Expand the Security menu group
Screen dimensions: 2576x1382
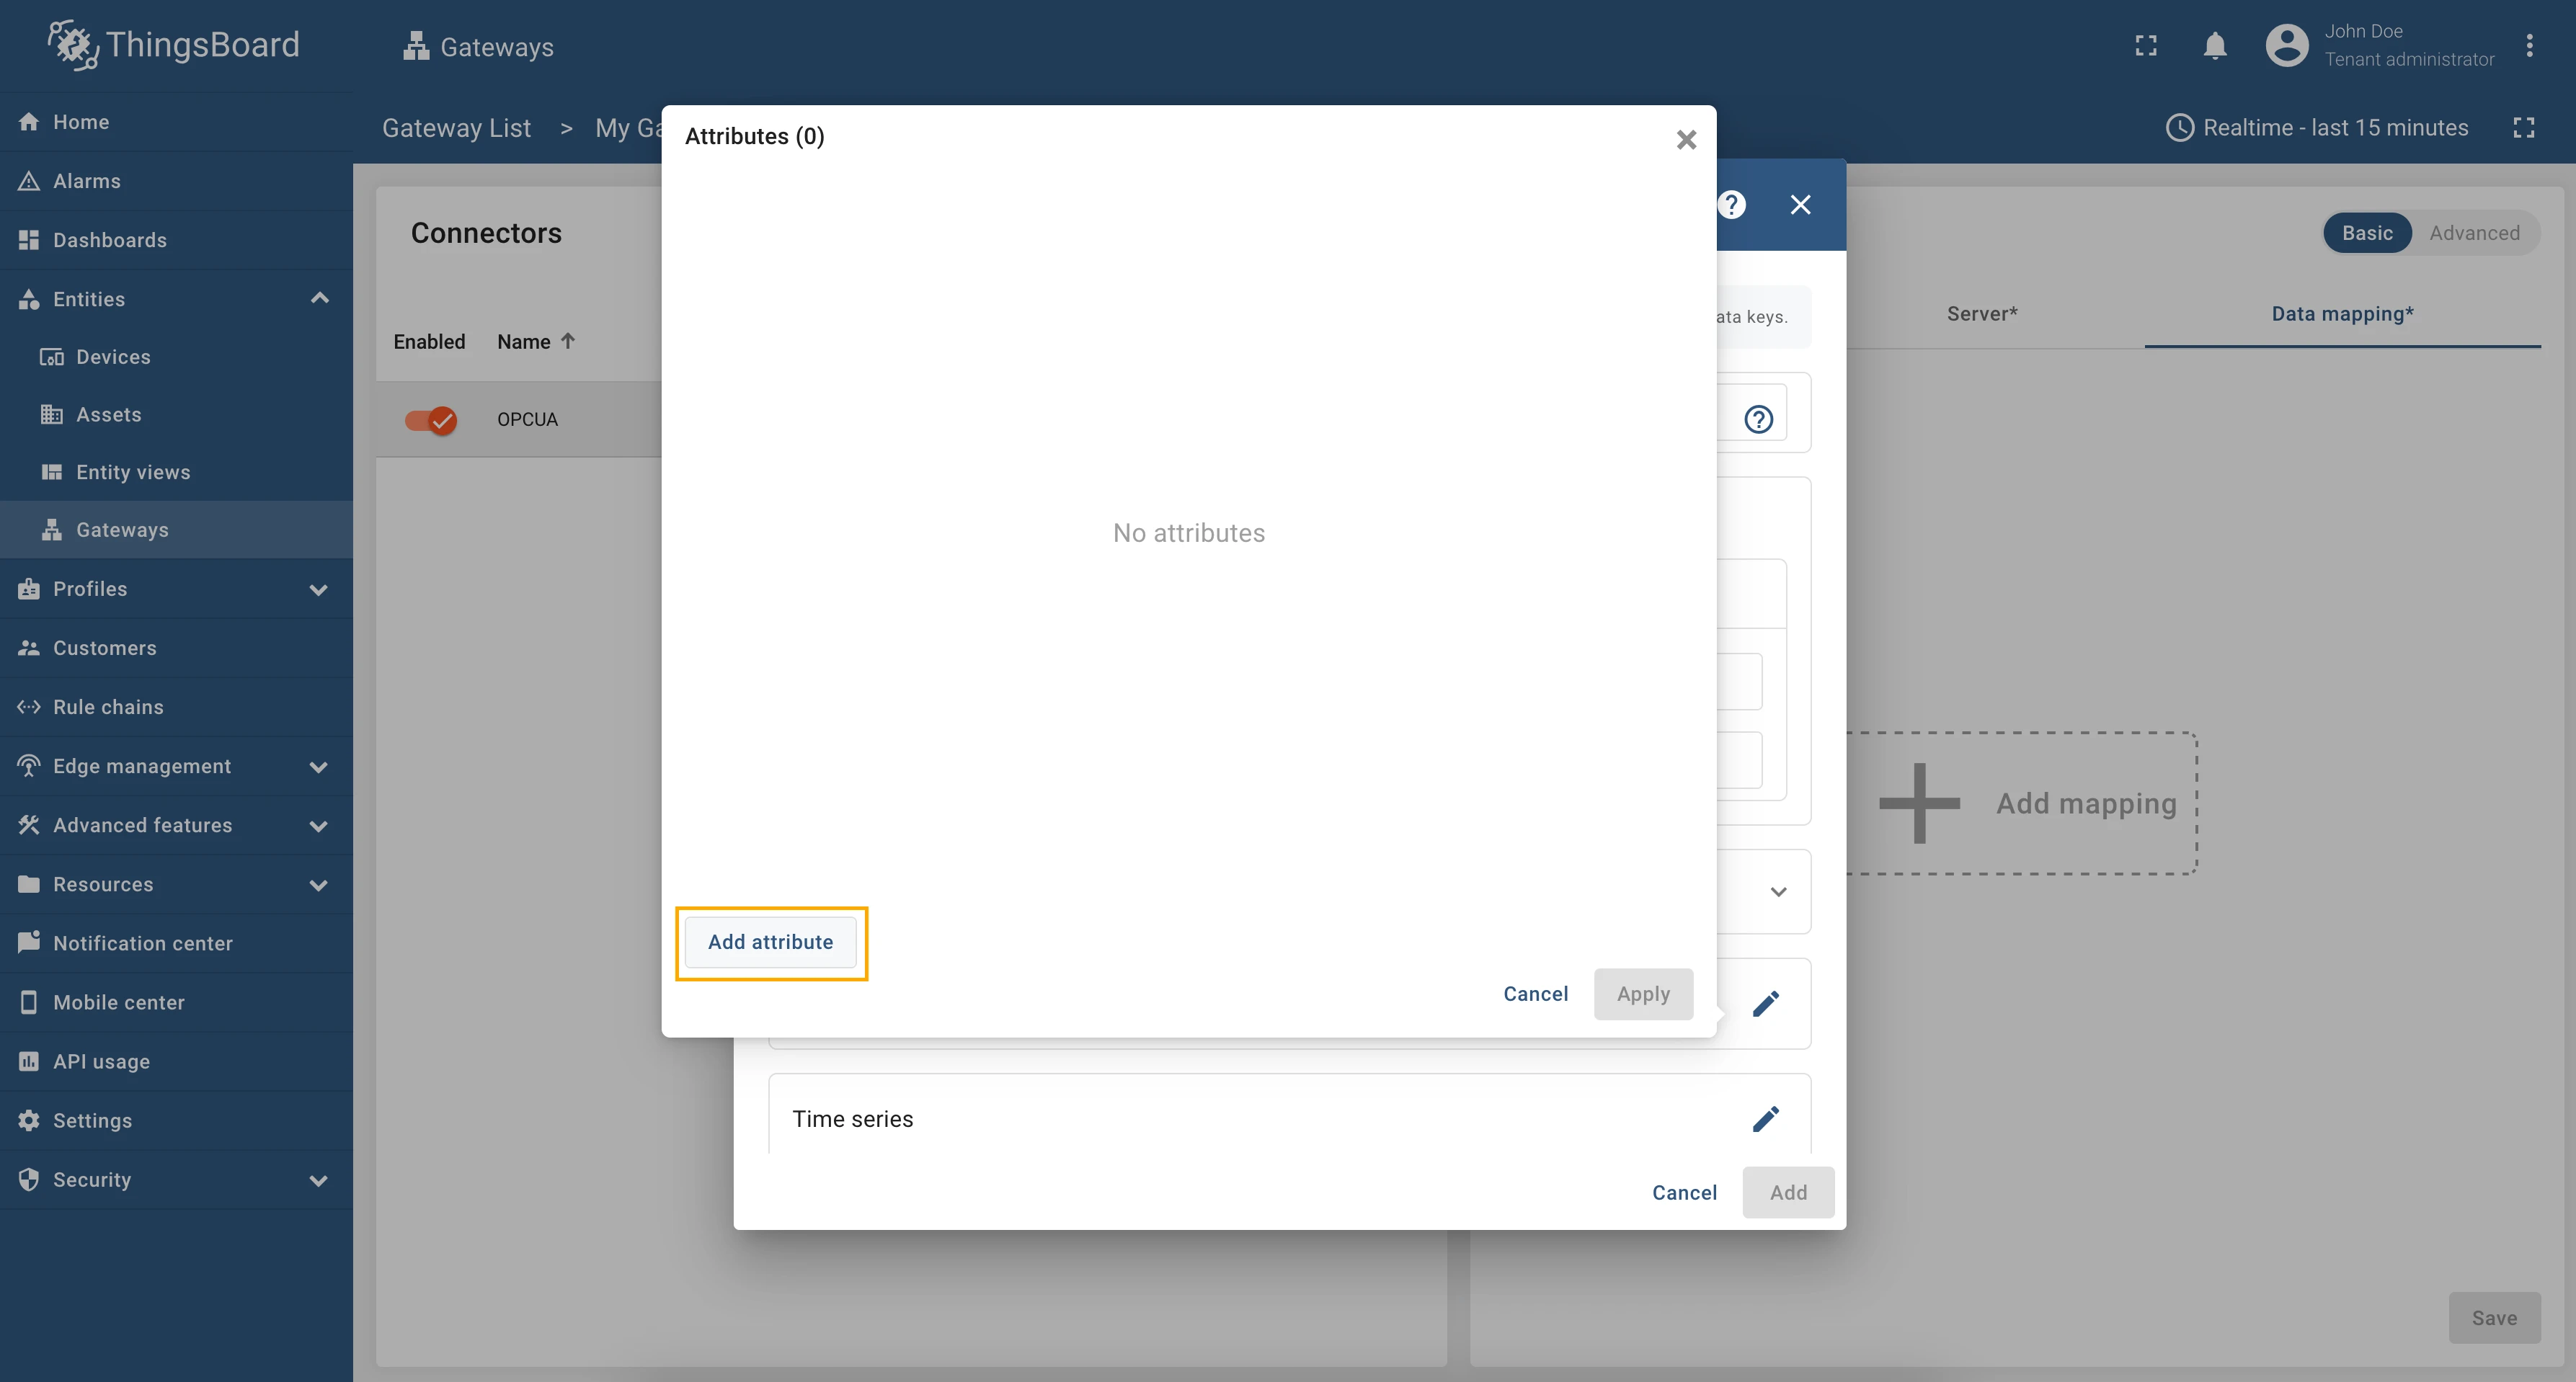[319, 1180]
